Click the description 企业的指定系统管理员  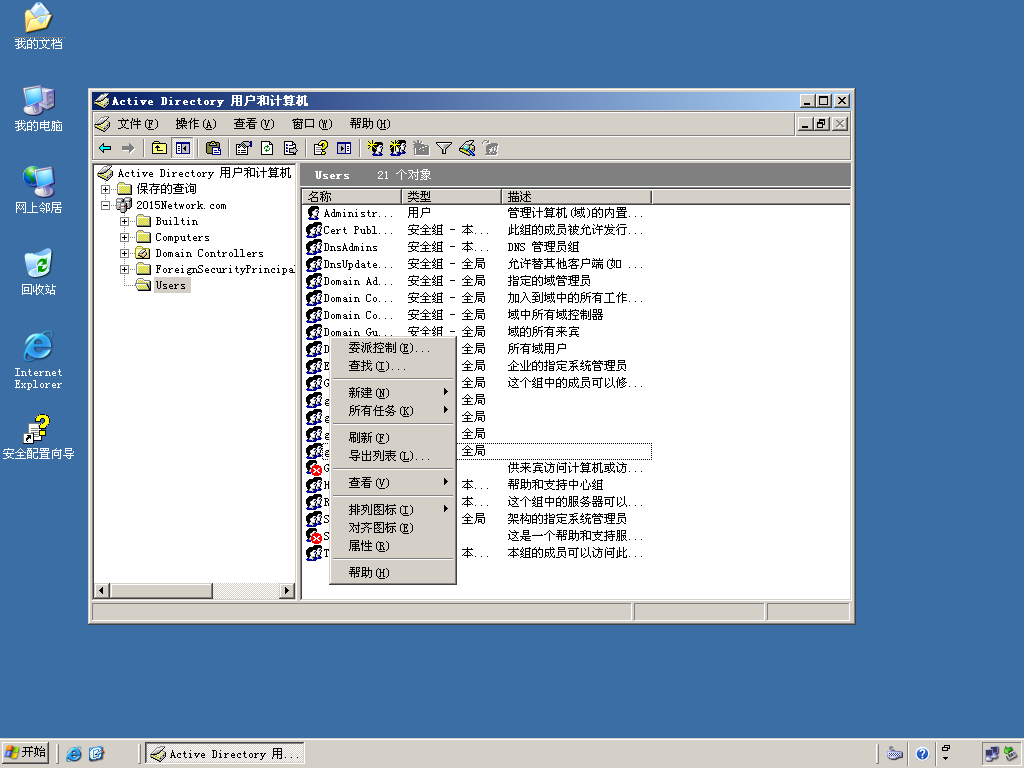pyautogui.click(x=567, y=366)
